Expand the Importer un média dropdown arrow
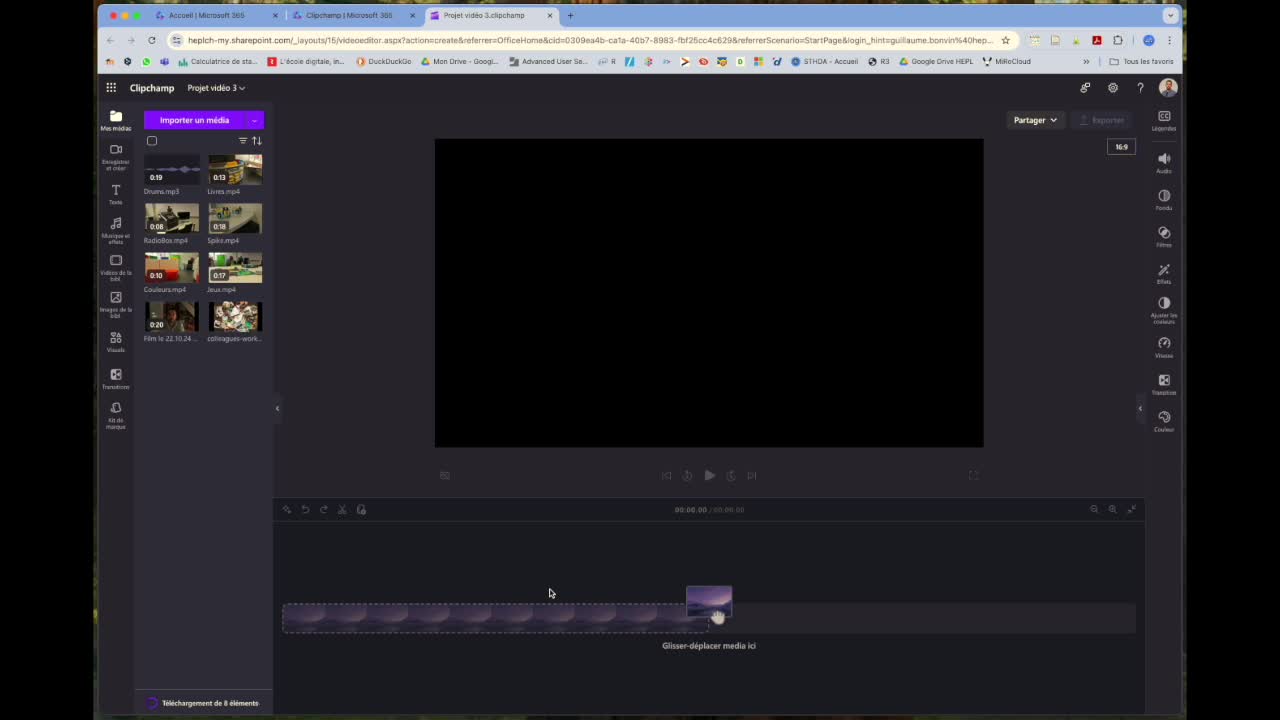The height and width of the screenshot is (720, 1280). click(x=254, y=120)
